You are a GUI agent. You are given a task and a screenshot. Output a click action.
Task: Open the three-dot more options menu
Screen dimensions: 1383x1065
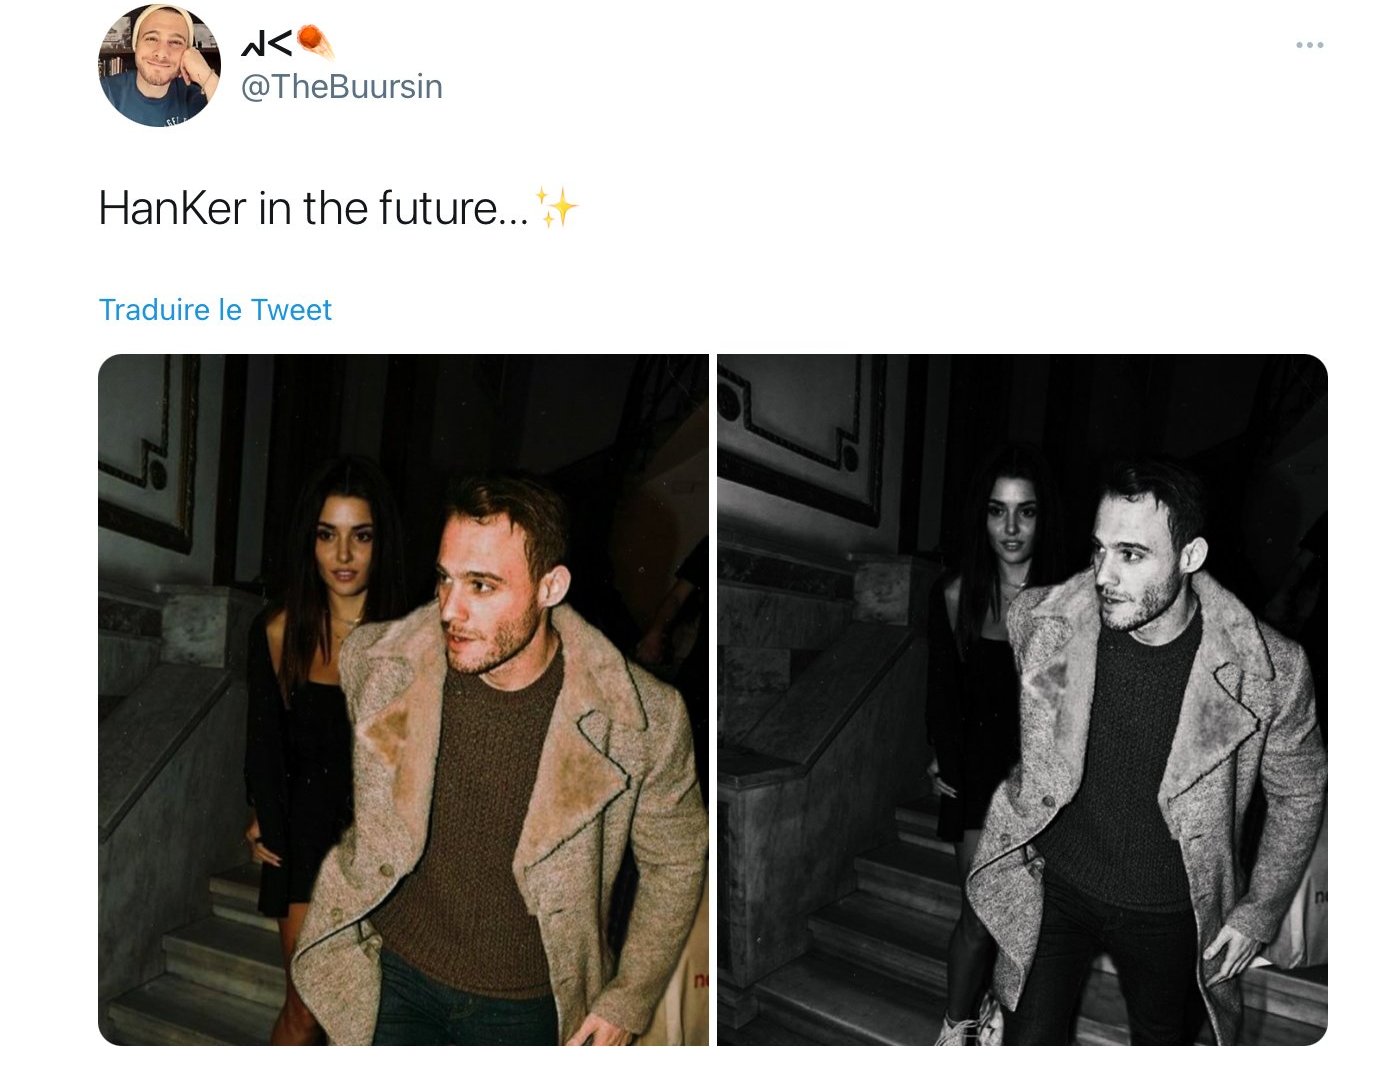pyautogui.click(x=1309, y=45)
